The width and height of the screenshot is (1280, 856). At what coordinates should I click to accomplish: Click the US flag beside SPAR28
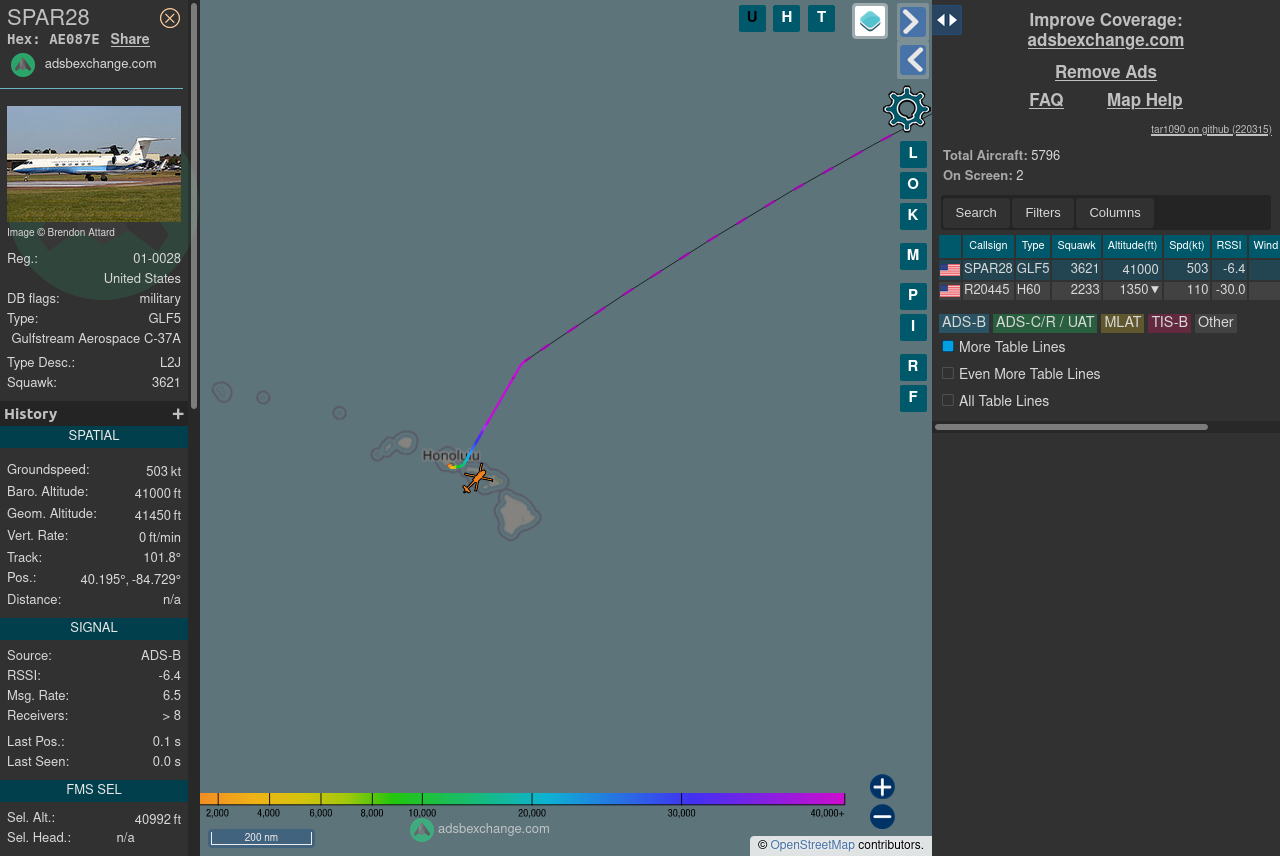[950, 269]
